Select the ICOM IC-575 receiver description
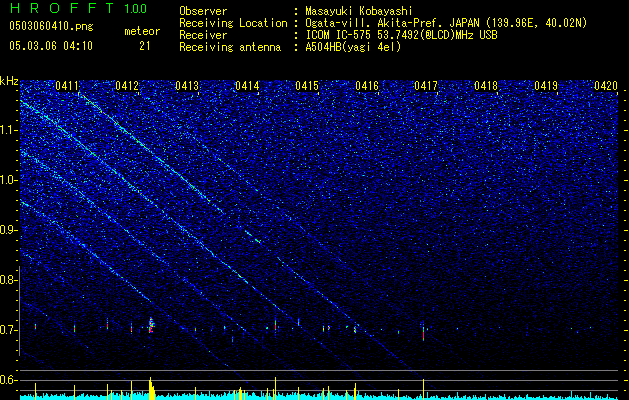629x400 pixels. coord(401,35)
